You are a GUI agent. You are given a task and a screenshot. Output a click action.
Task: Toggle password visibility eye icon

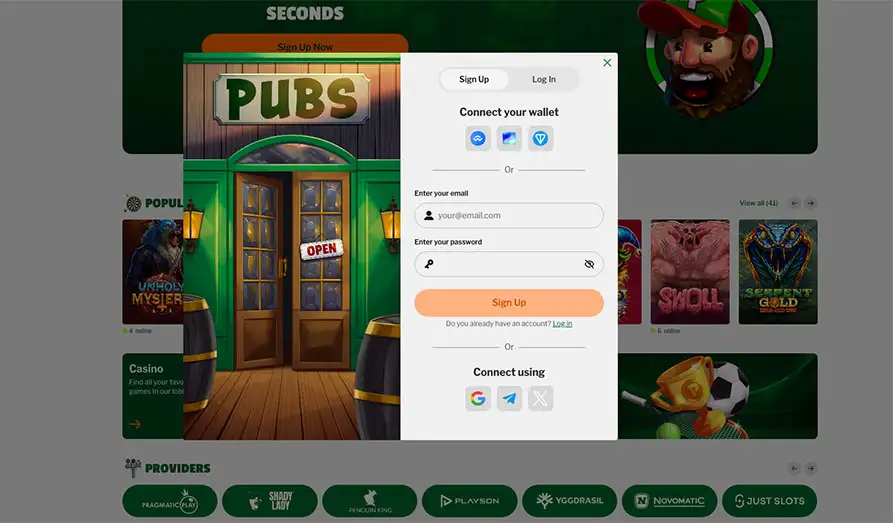tap(589, 264)
